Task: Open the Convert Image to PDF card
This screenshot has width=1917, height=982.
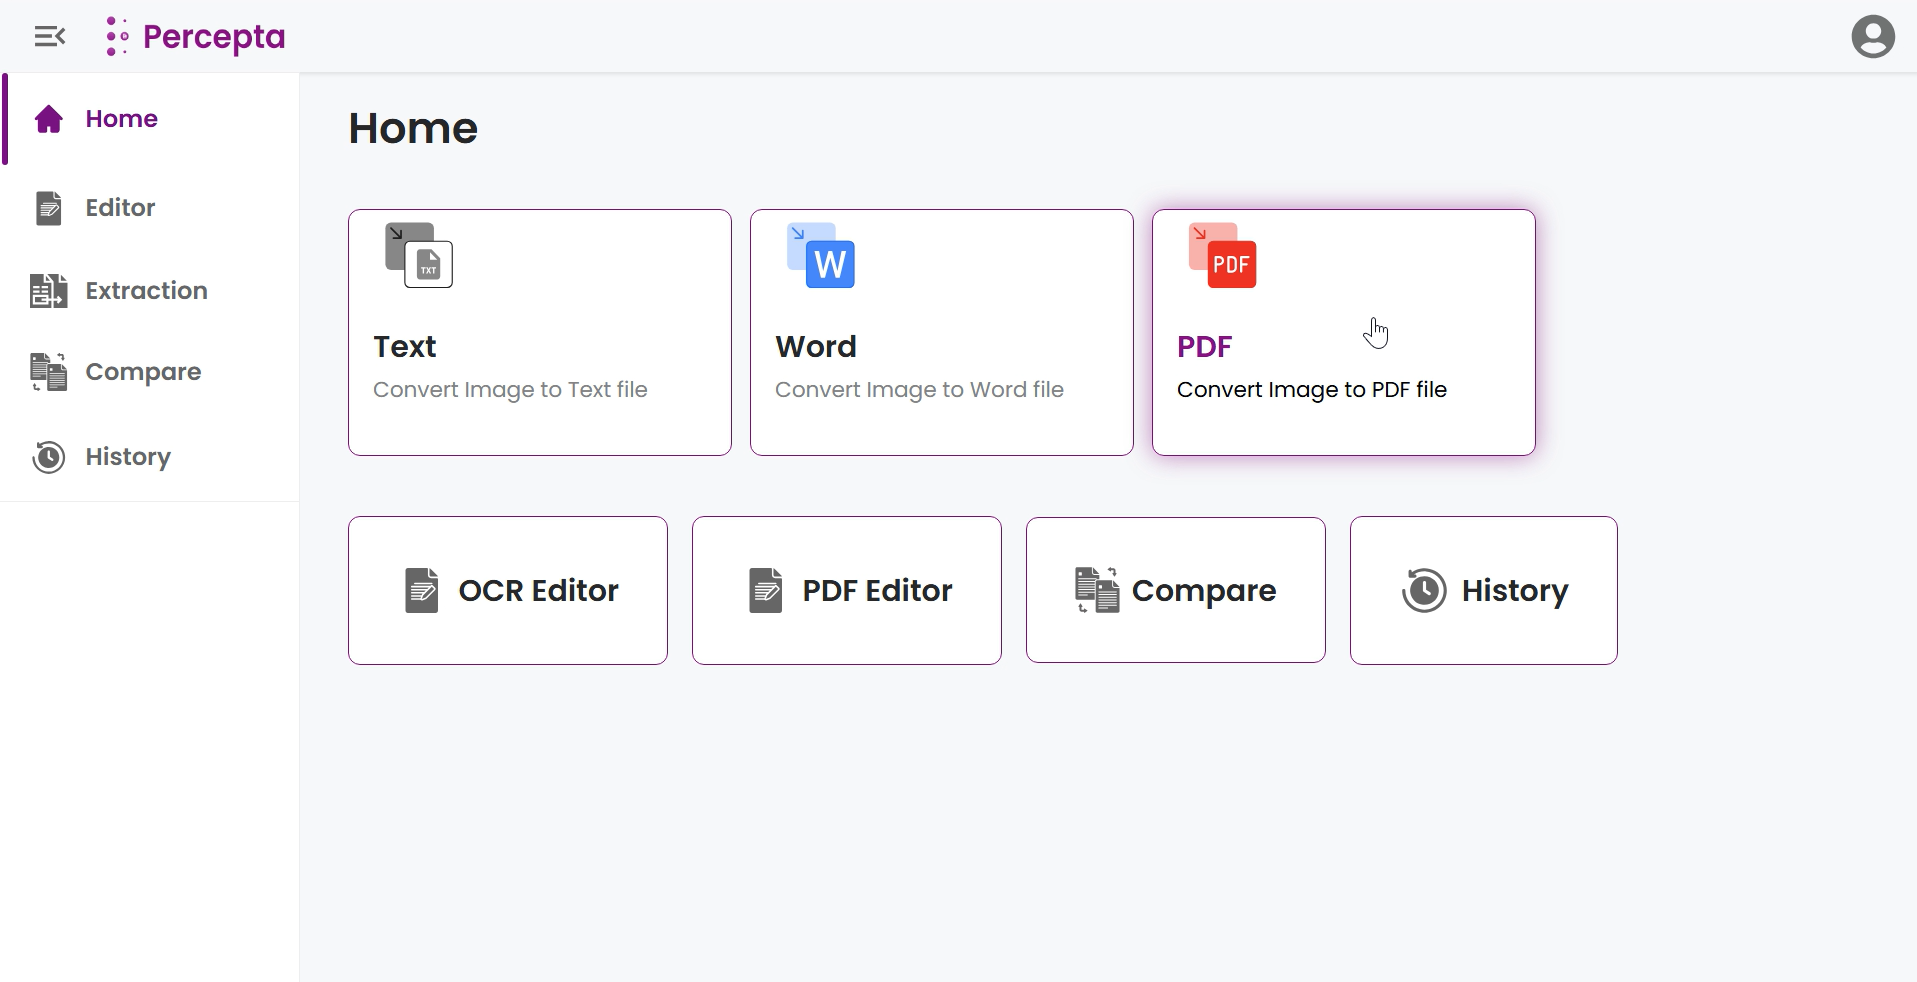Action: (x=1343, y=332)
